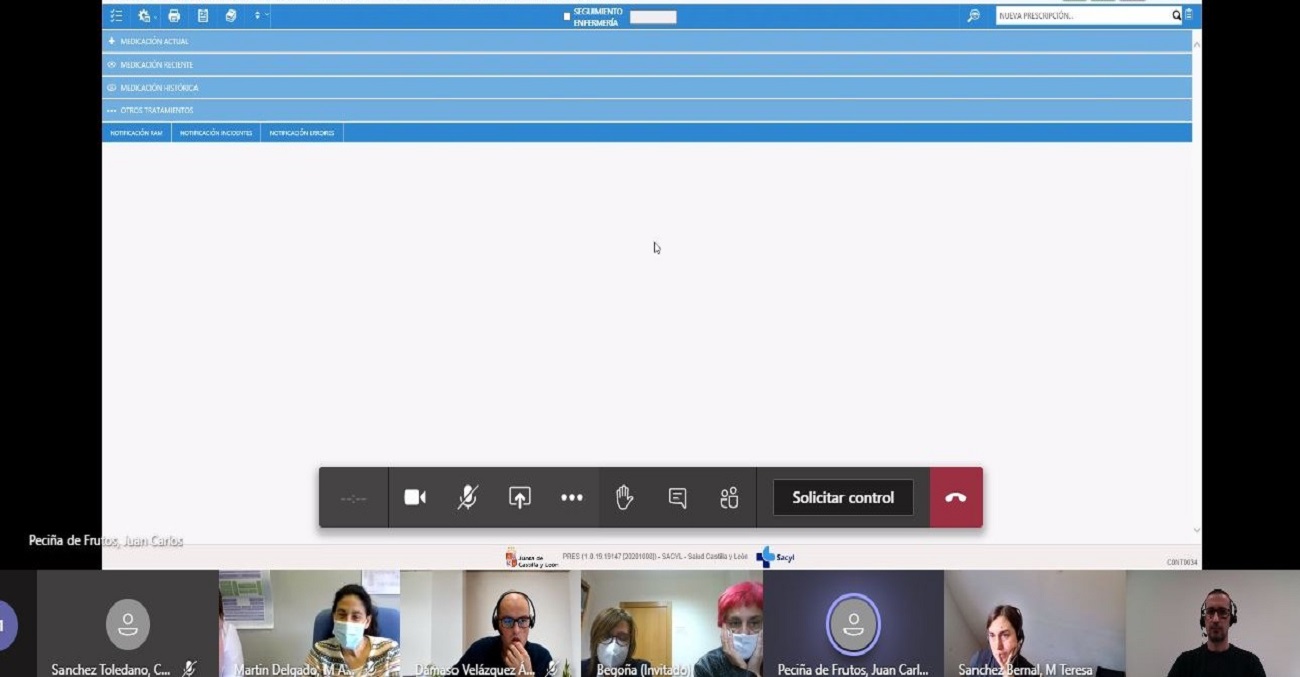Hang up the call with red button

(956, 498)
